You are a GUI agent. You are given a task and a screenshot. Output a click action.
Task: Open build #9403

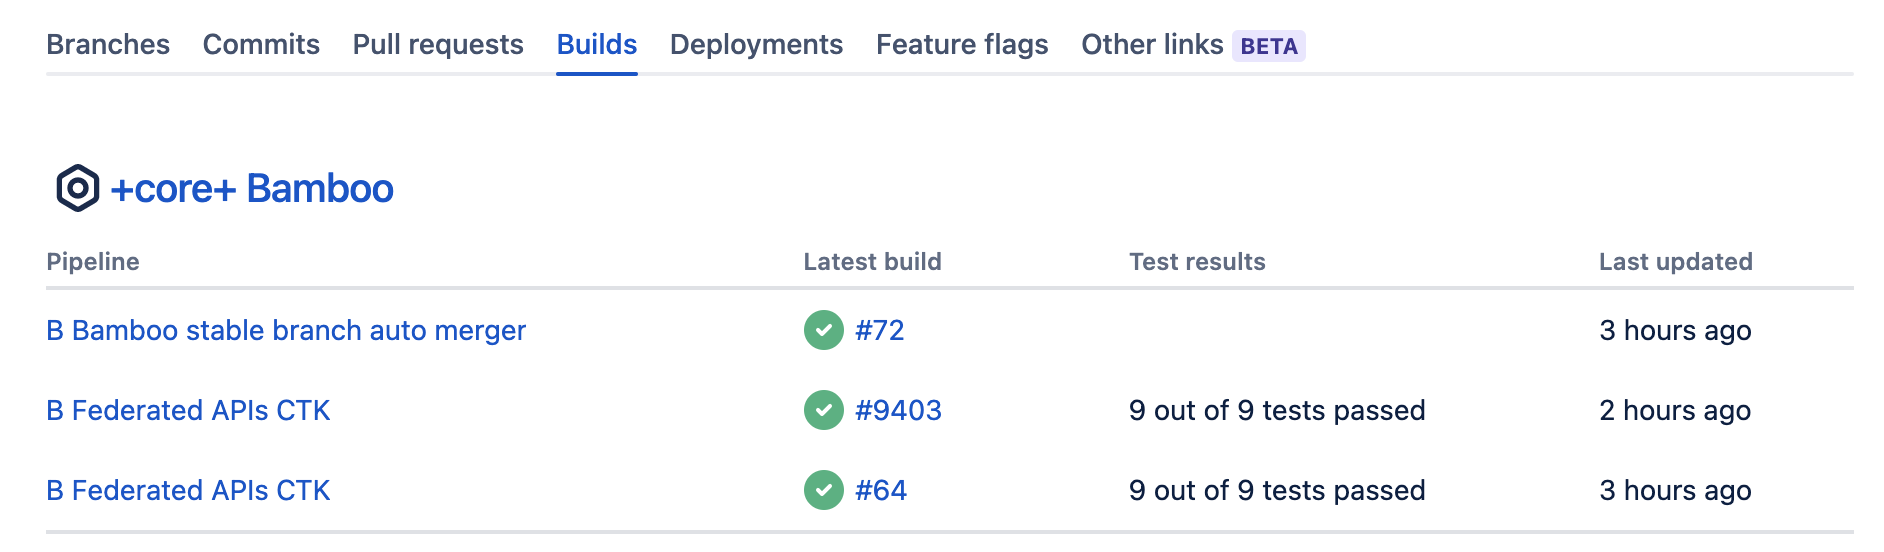pyautogui.click(x=898, y=410)
